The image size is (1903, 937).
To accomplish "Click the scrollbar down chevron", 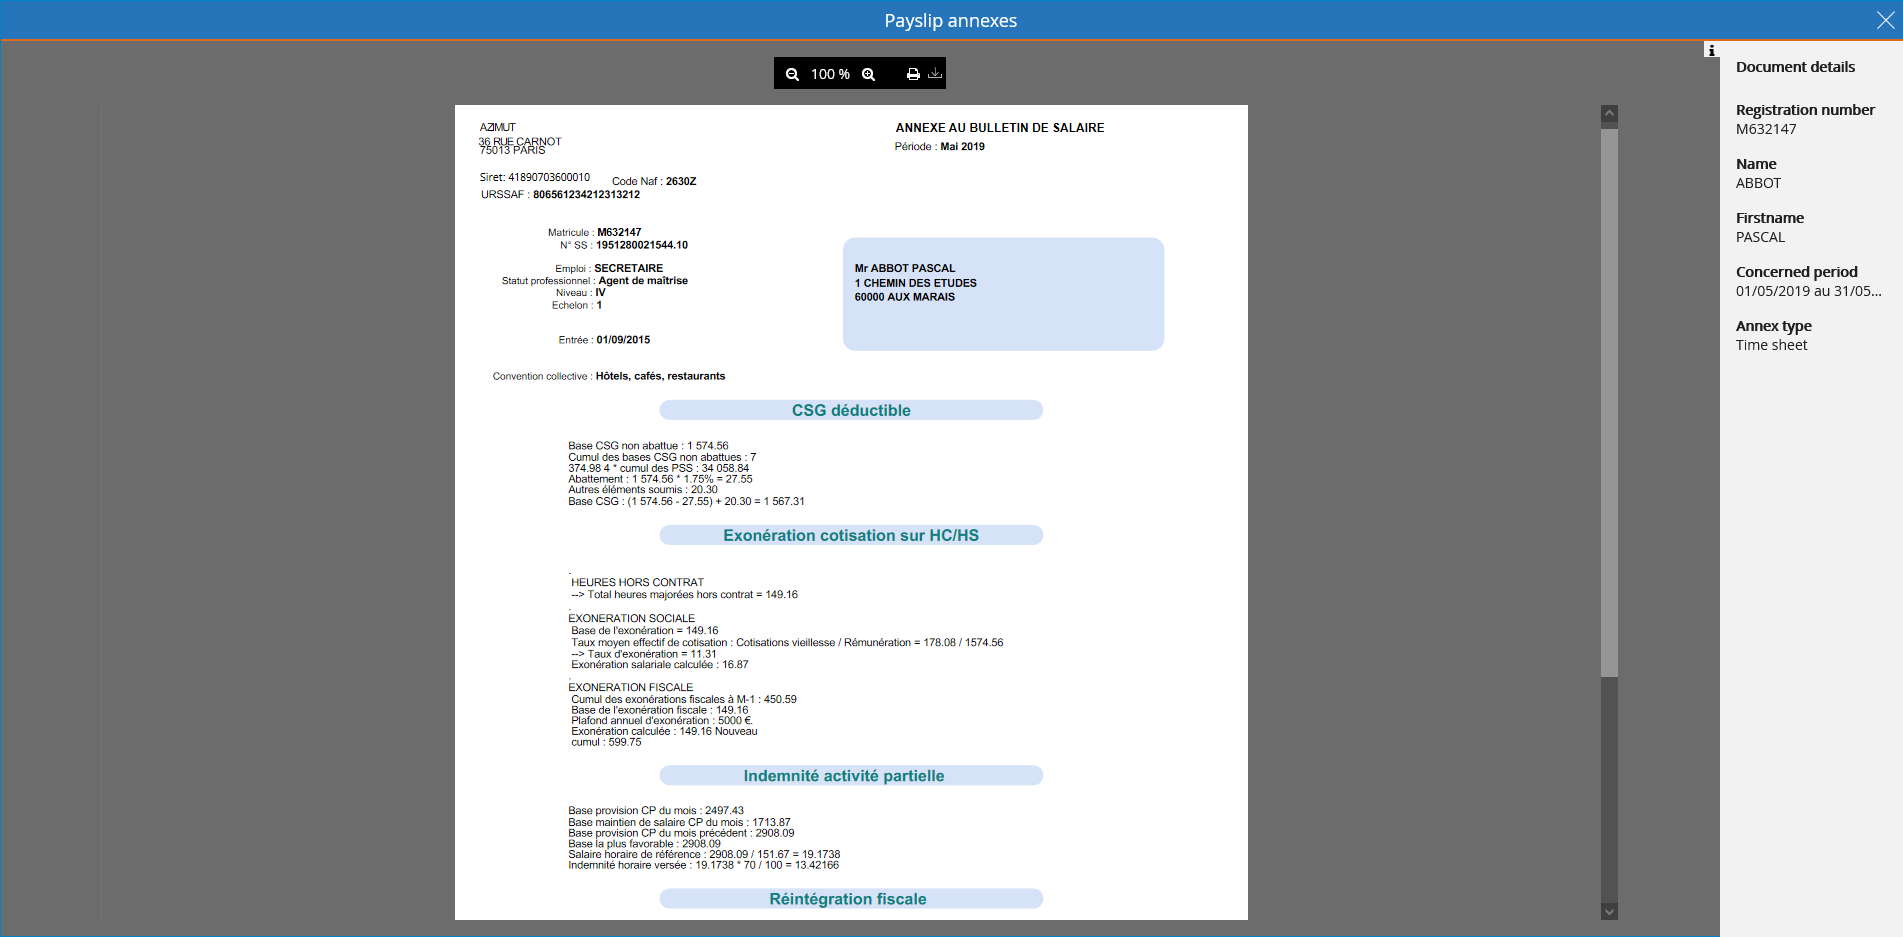I will pos(1609,911).
